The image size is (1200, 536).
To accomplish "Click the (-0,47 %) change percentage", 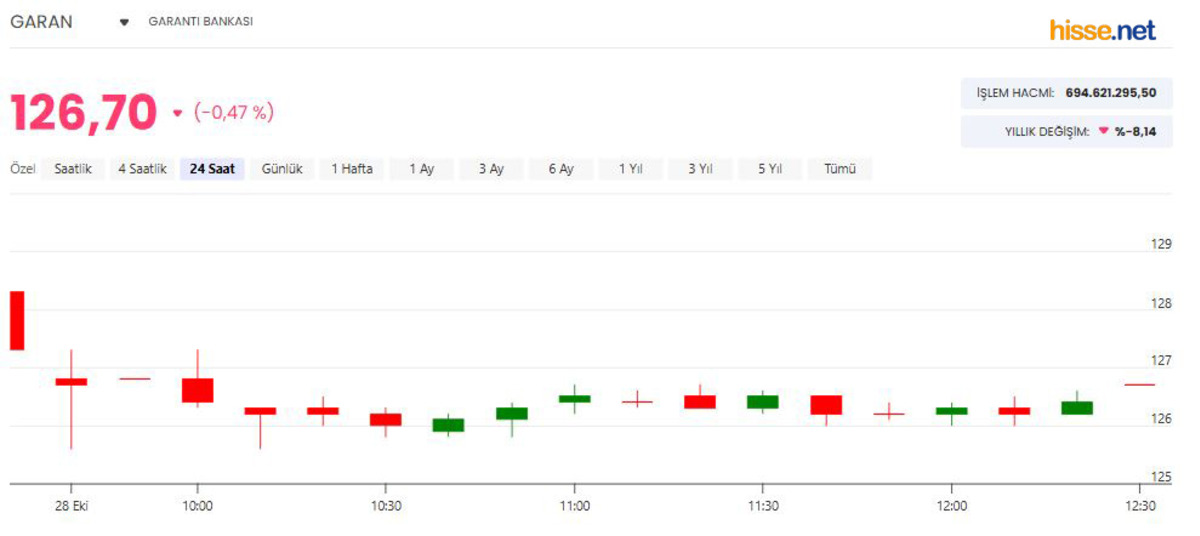I will [234, 113].
